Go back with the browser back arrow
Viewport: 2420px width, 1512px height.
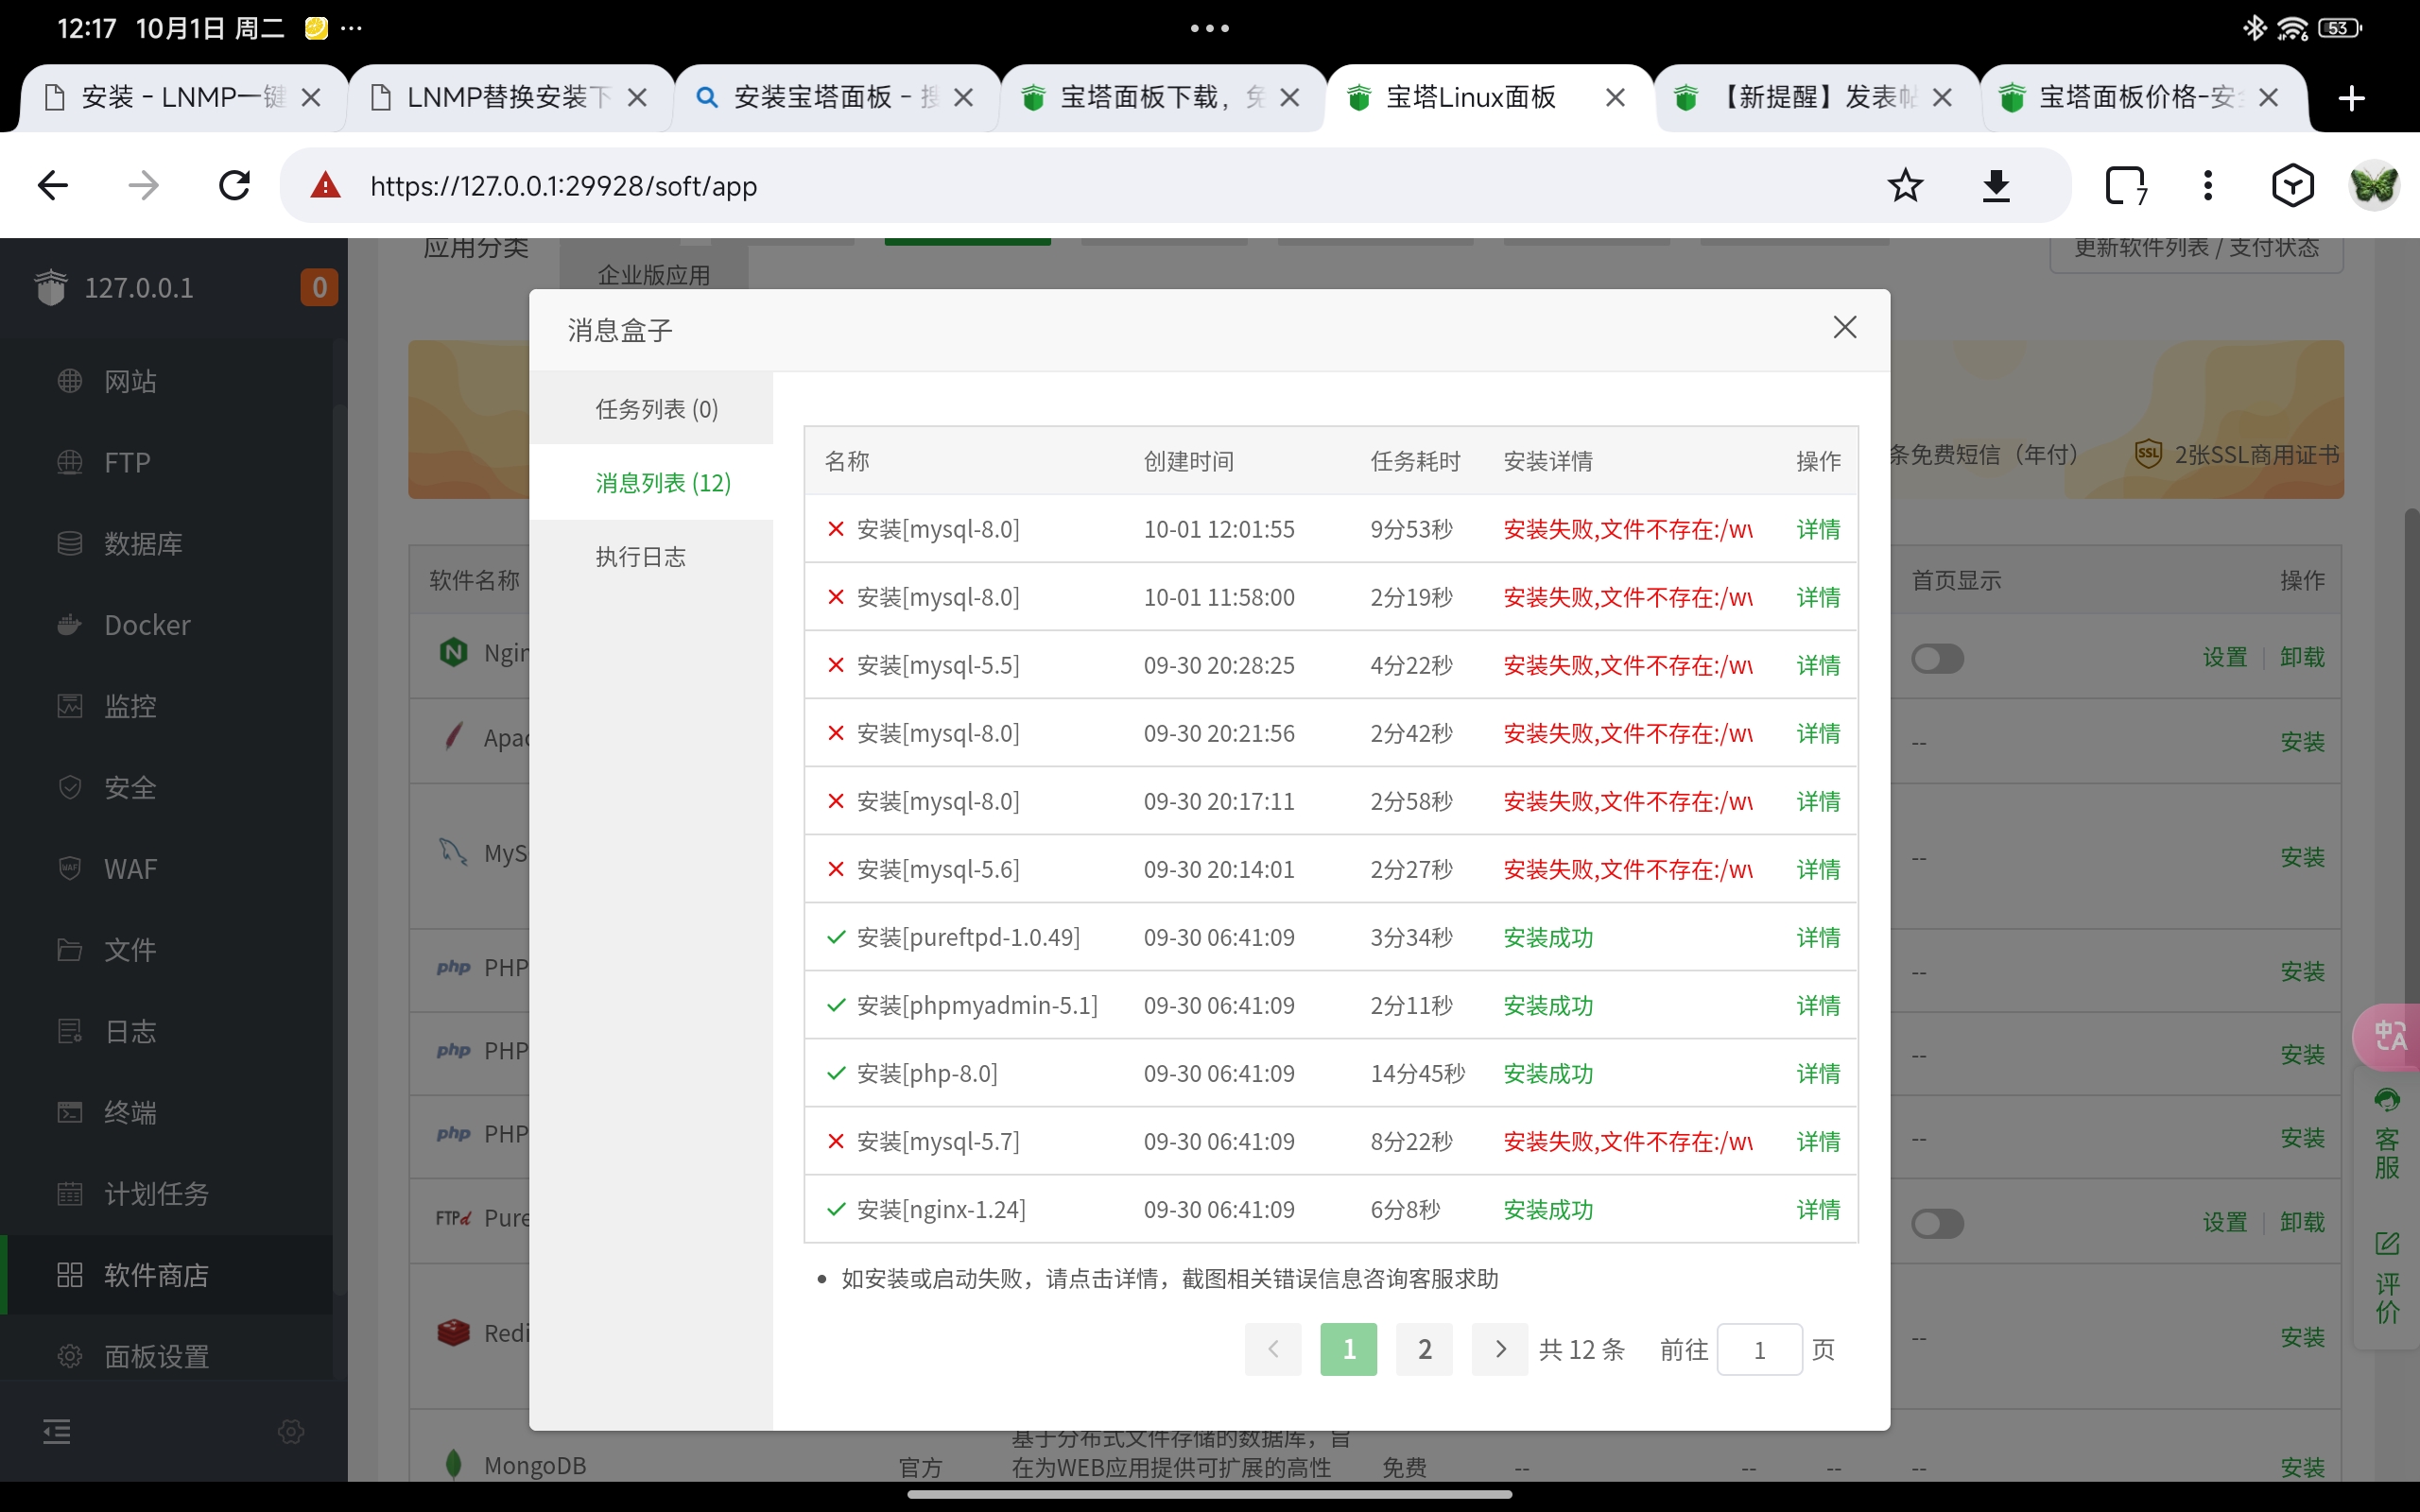point(53,185)
